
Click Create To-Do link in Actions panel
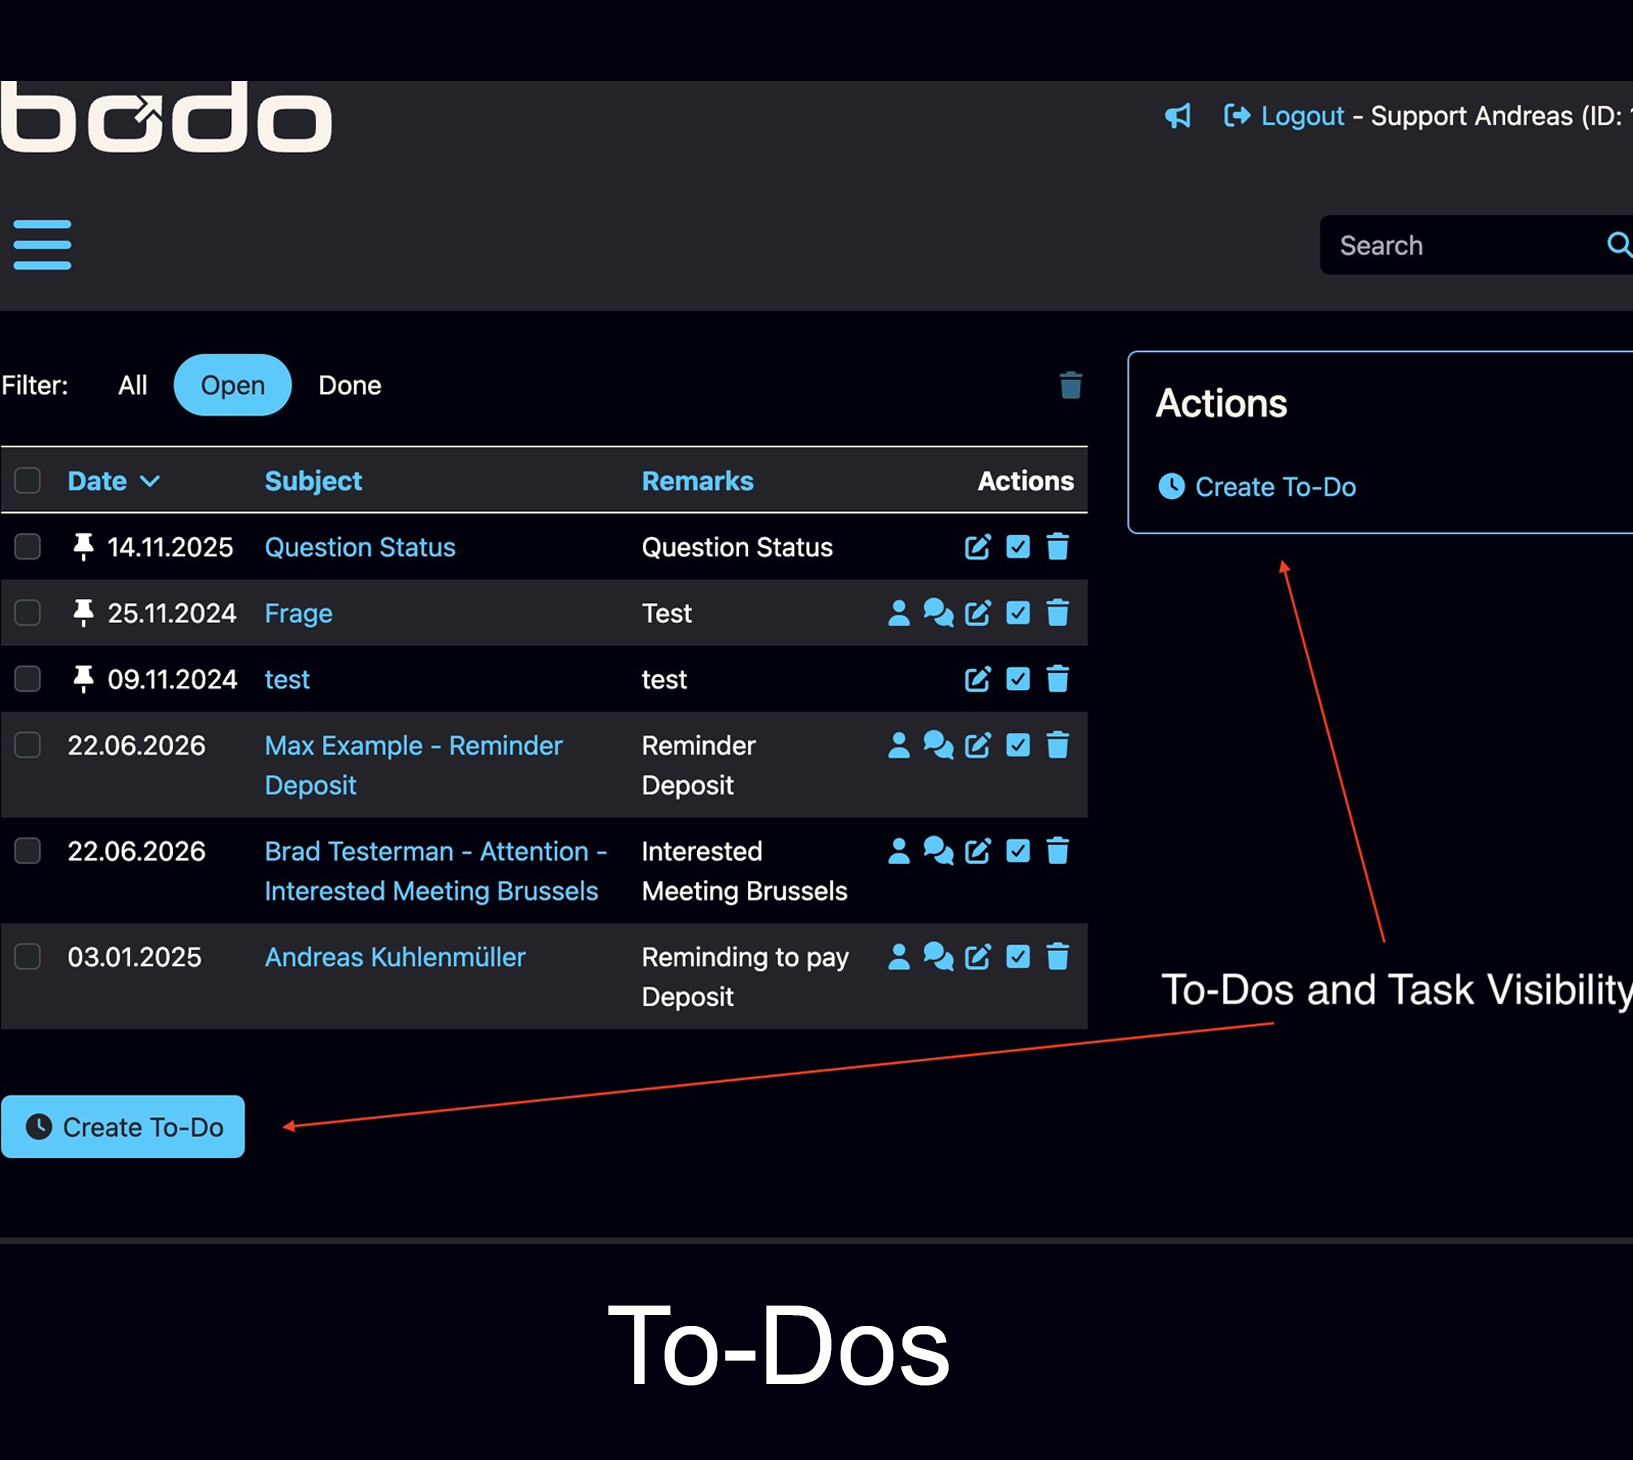point(1257,487)
